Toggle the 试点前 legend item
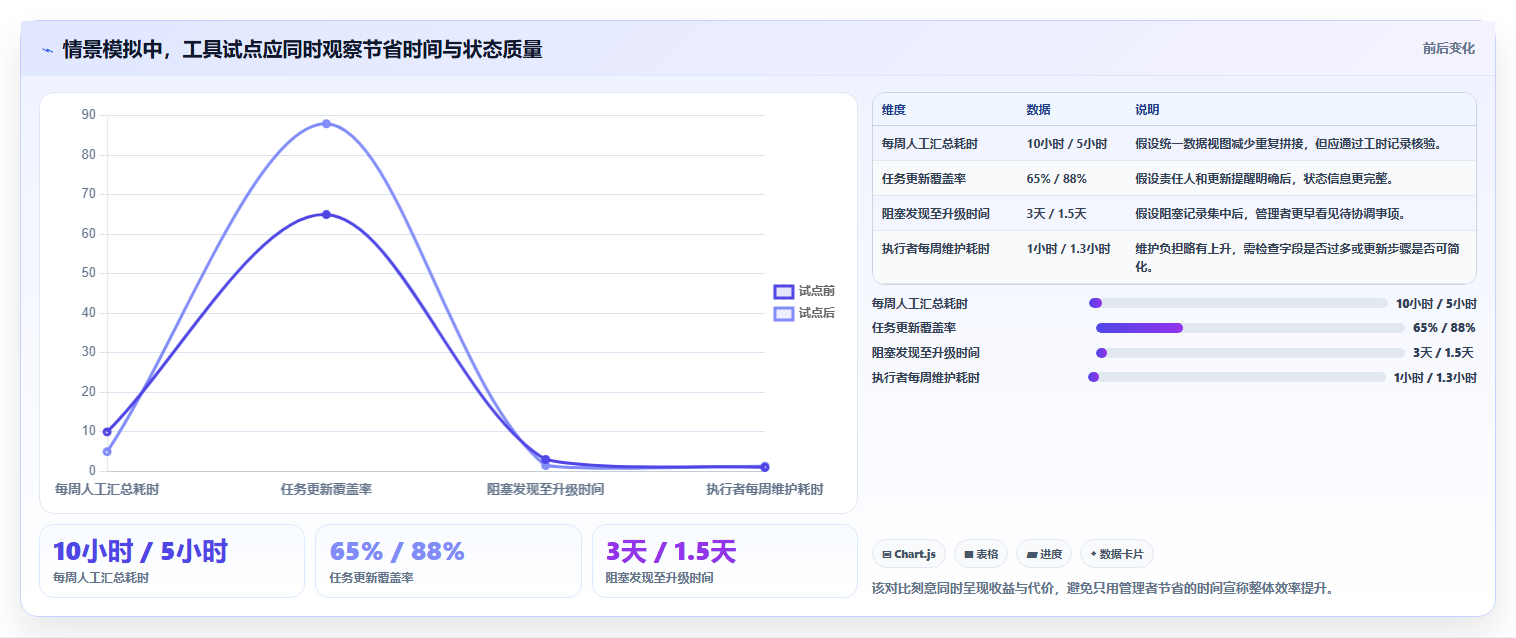 [804, 291]
